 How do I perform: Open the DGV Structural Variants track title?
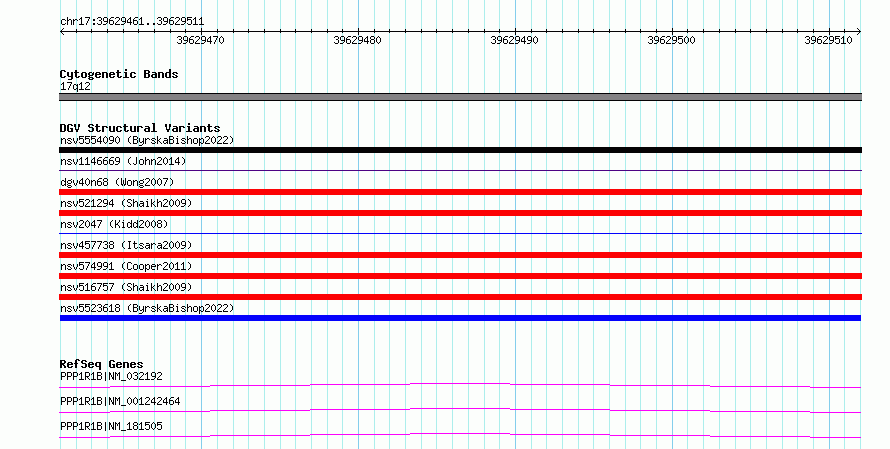[140, 128]
